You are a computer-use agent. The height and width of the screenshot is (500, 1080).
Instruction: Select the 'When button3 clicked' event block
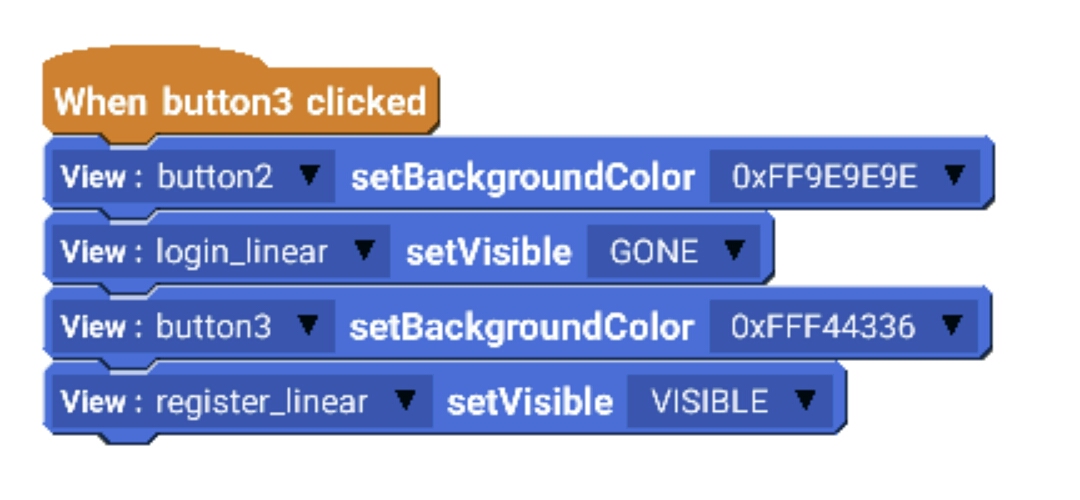(x=240, y=102)
